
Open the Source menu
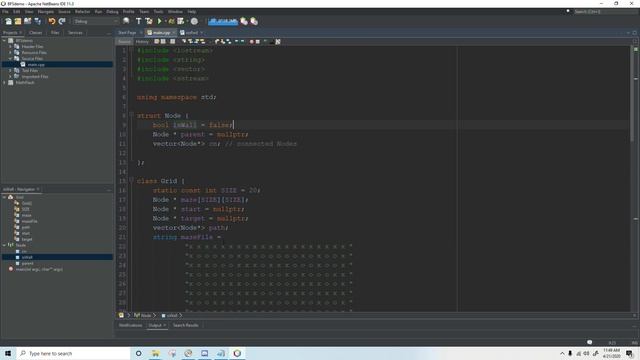(64, 11)
